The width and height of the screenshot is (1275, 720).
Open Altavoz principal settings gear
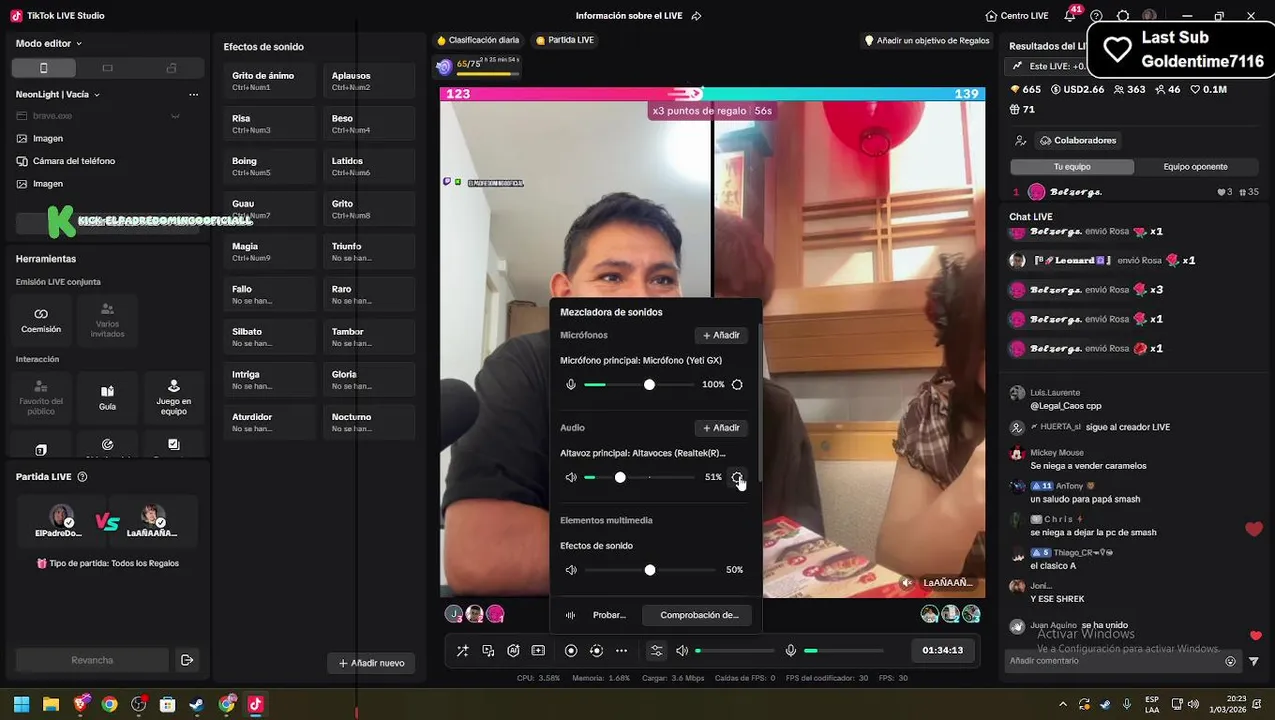point(737,477)
